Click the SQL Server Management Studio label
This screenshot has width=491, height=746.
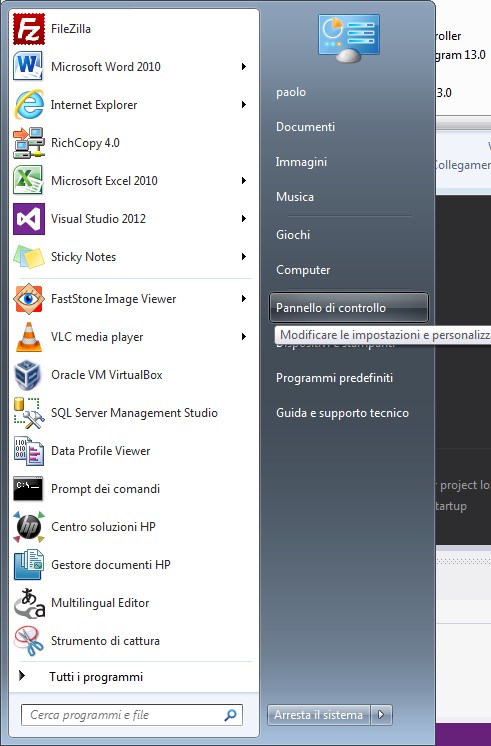pyautogui.click(x=134, y=413)
